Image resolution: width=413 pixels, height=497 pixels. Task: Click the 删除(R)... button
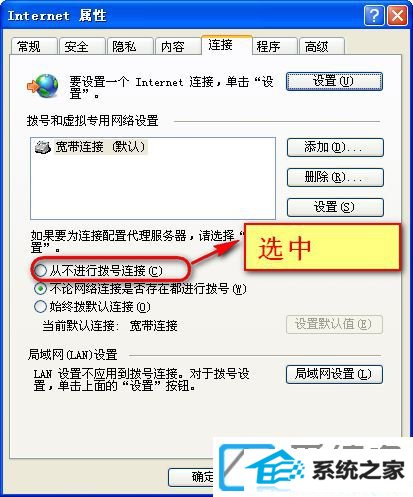coord(335,177)
